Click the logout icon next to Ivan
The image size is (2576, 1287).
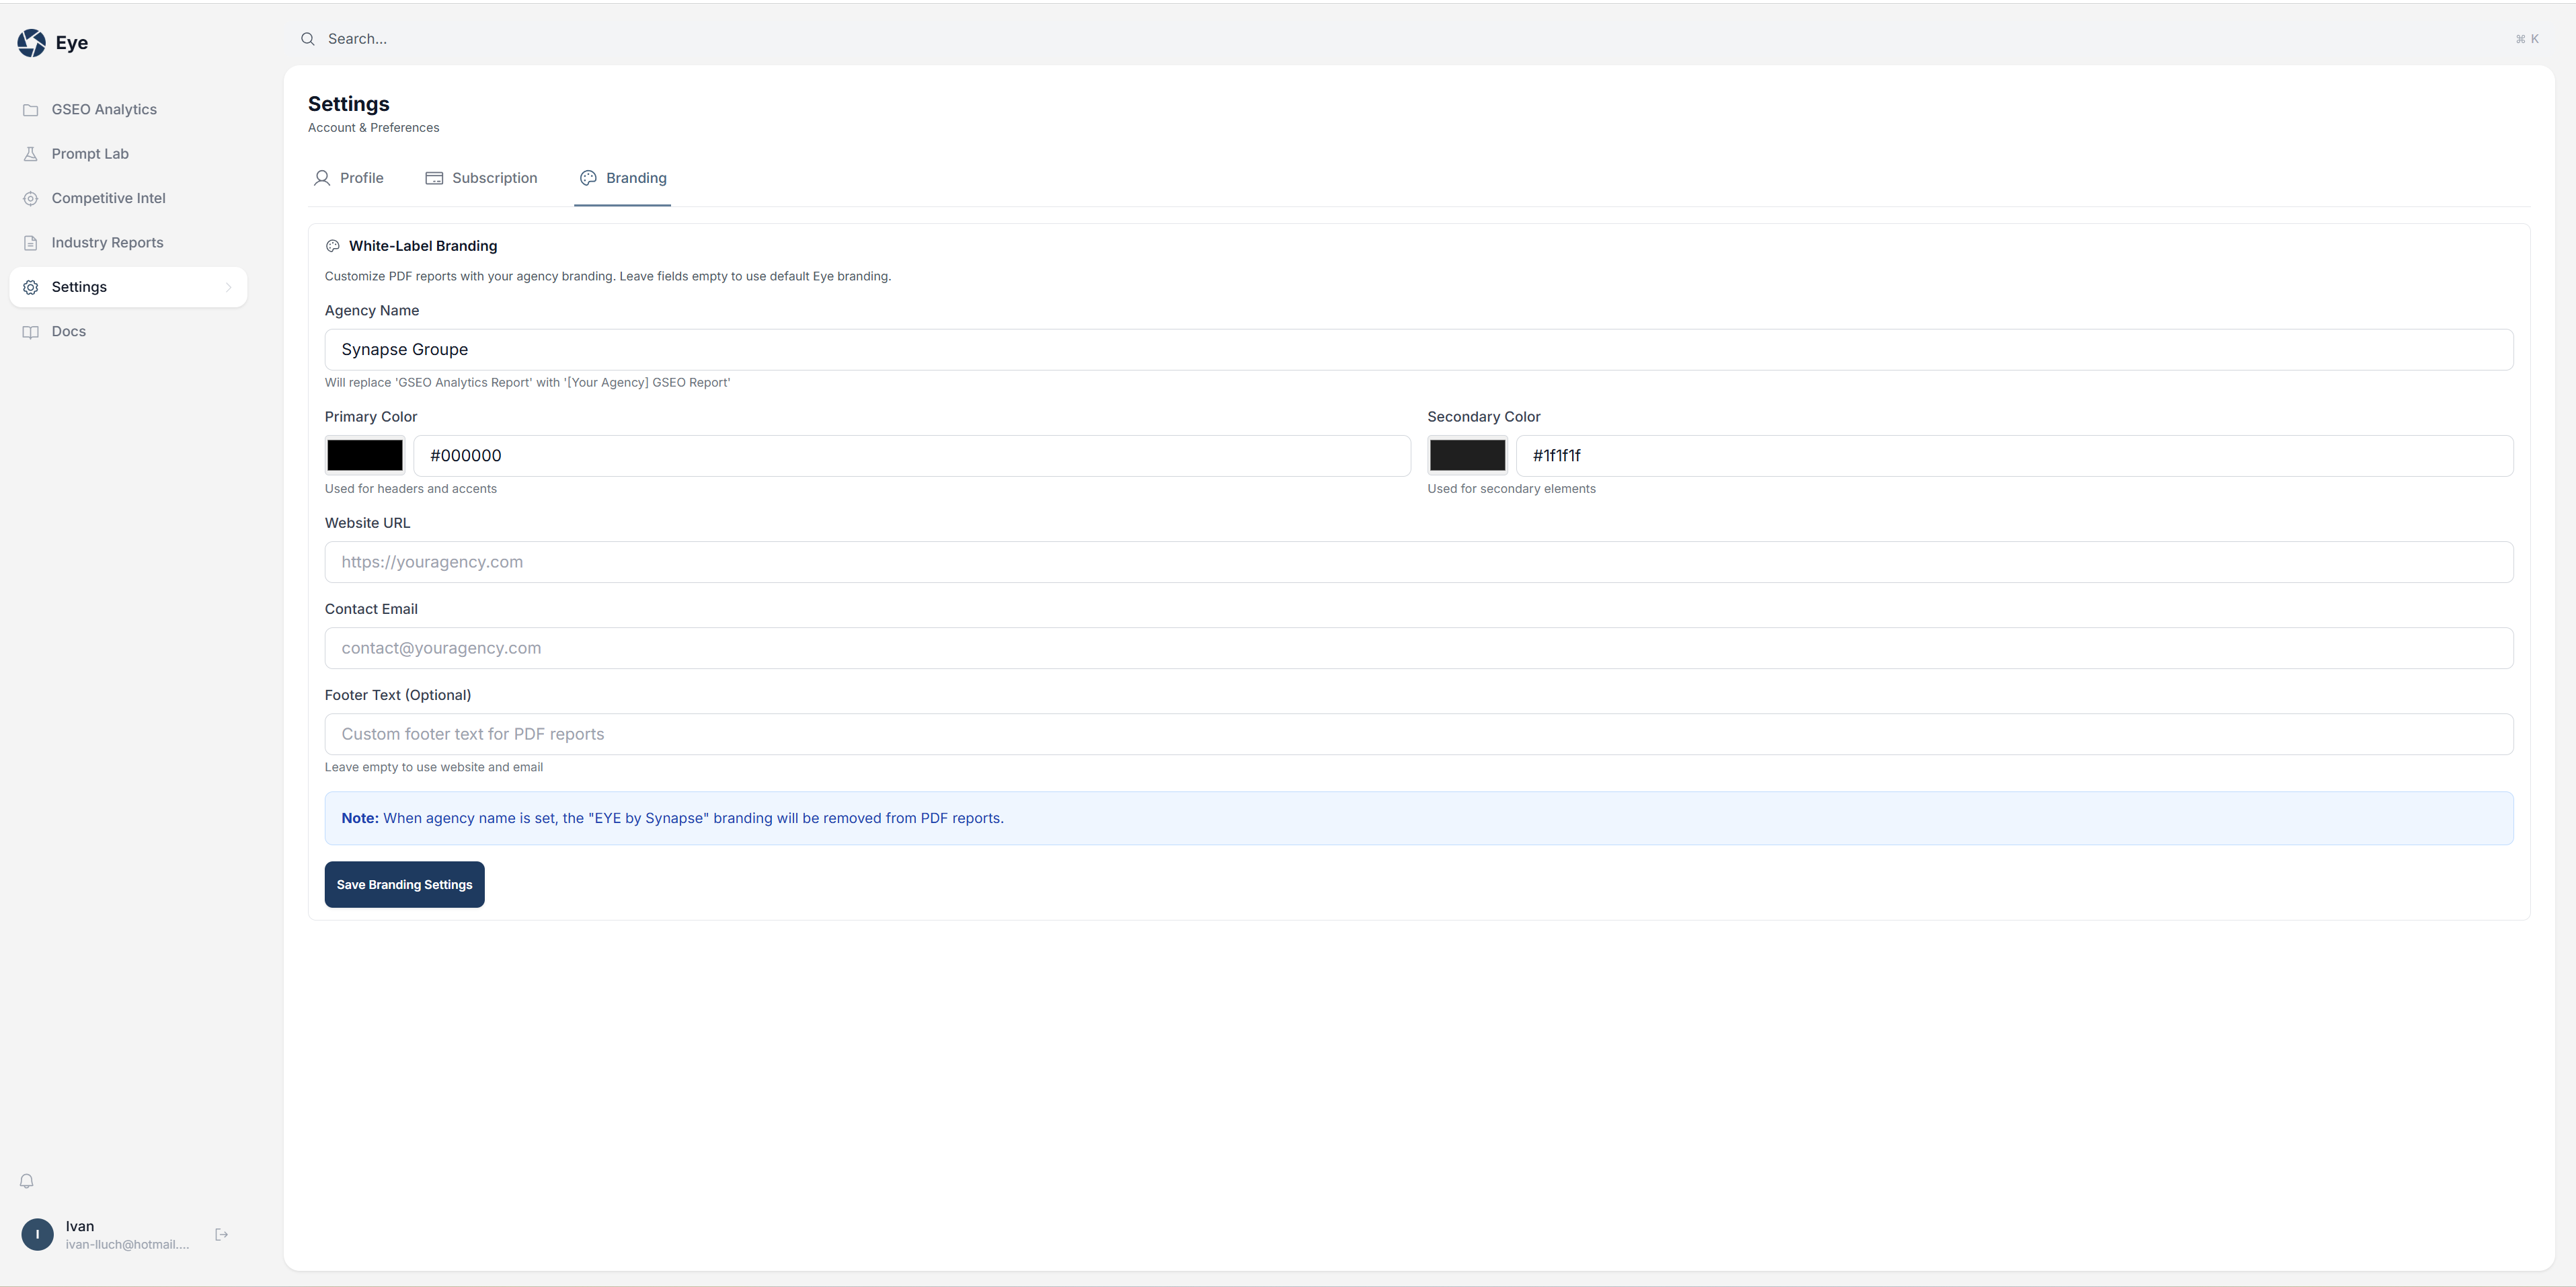(222, 1234)
